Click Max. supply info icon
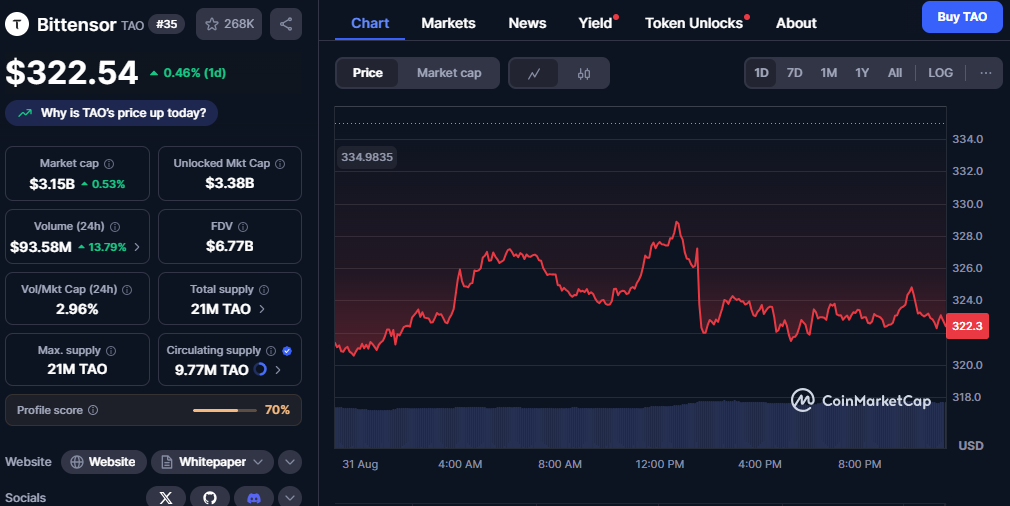The image size is (1010, 506). [111, 351]
